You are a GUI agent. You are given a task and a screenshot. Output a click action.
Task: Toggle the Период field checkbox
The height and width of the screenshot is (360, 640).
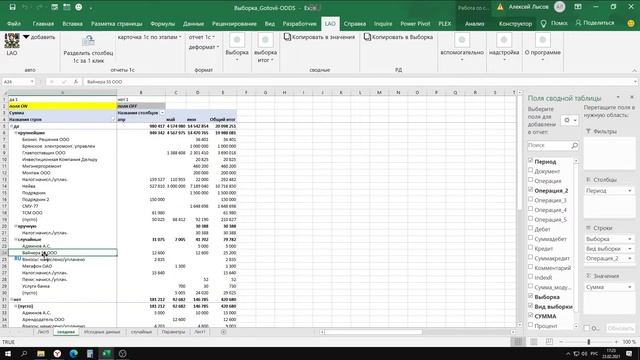tap(530, 161)
